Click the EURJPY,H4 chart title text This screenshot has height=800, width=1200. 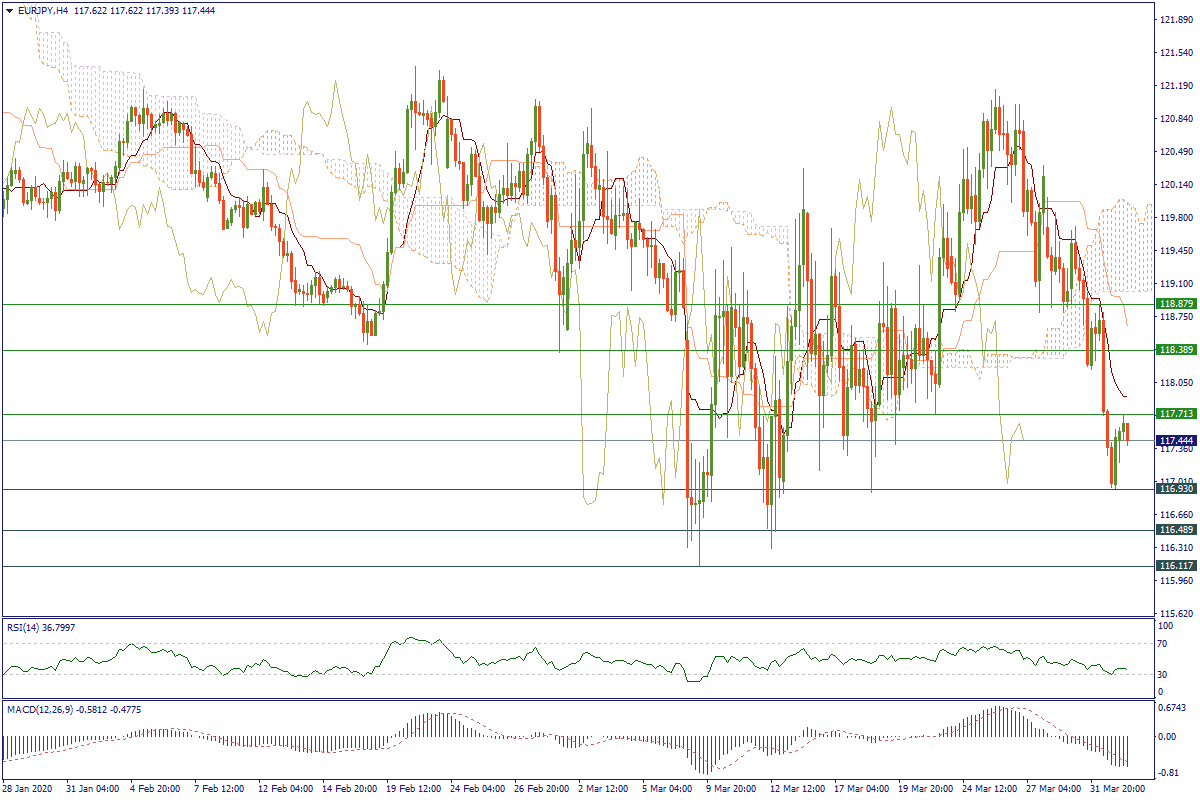click(x=43, y=10)
